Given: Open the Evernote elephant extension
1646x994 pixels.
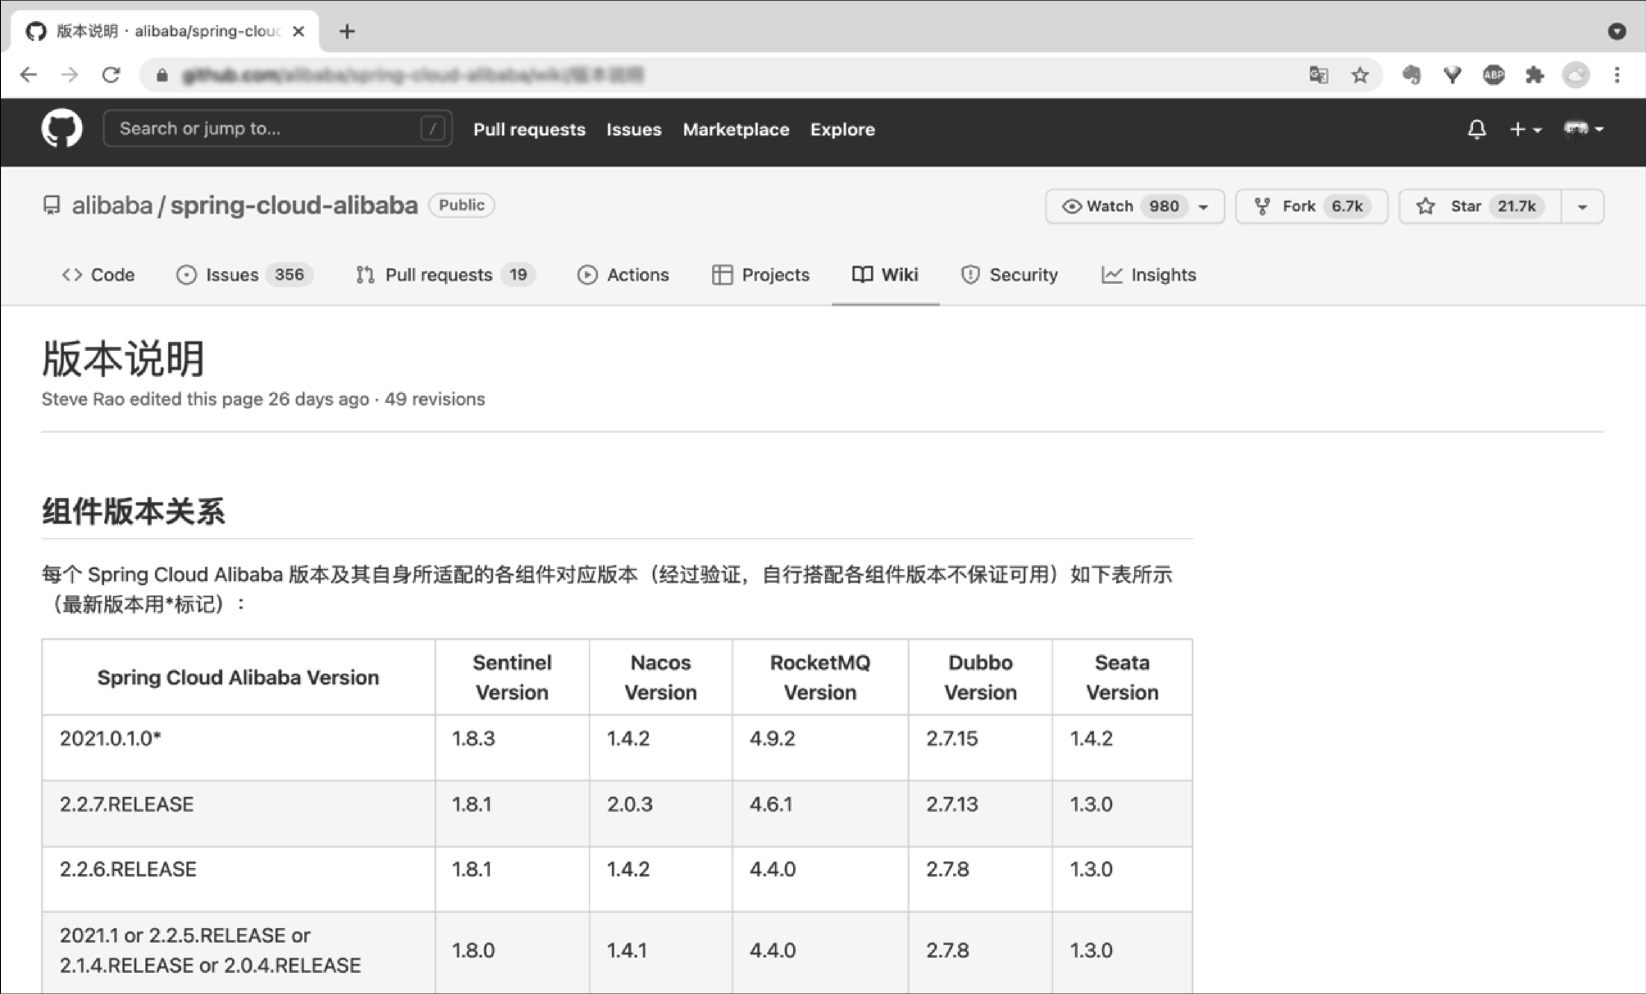Looking at the screenshot, I should [1411, 75].
